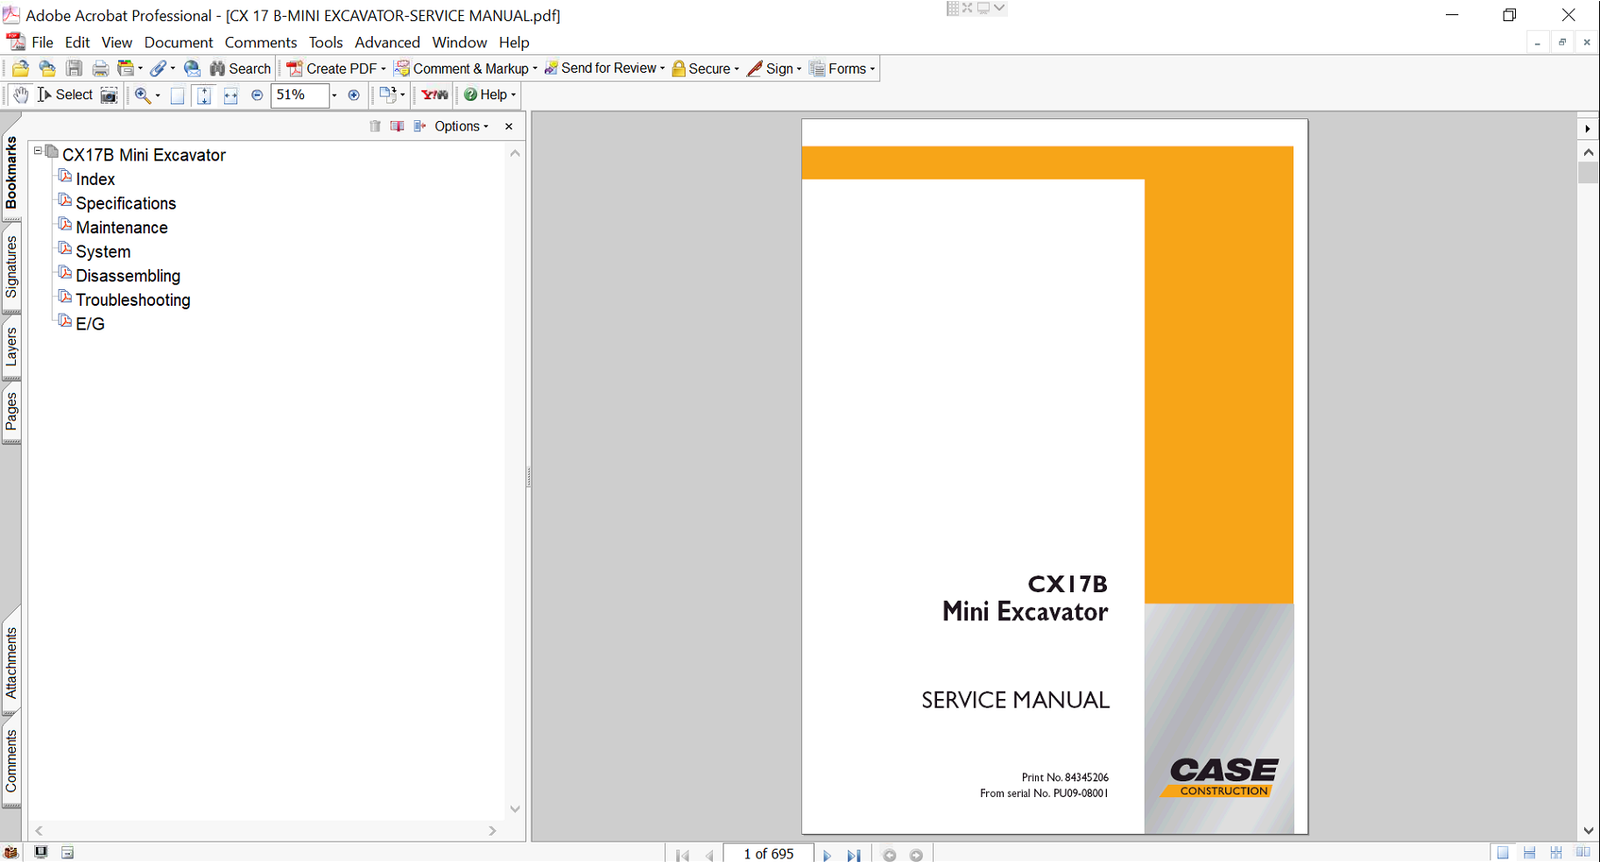The image size is (1600, 862).
Task: Click the Print icon in toolbar
Action: [x=100, y=69]
